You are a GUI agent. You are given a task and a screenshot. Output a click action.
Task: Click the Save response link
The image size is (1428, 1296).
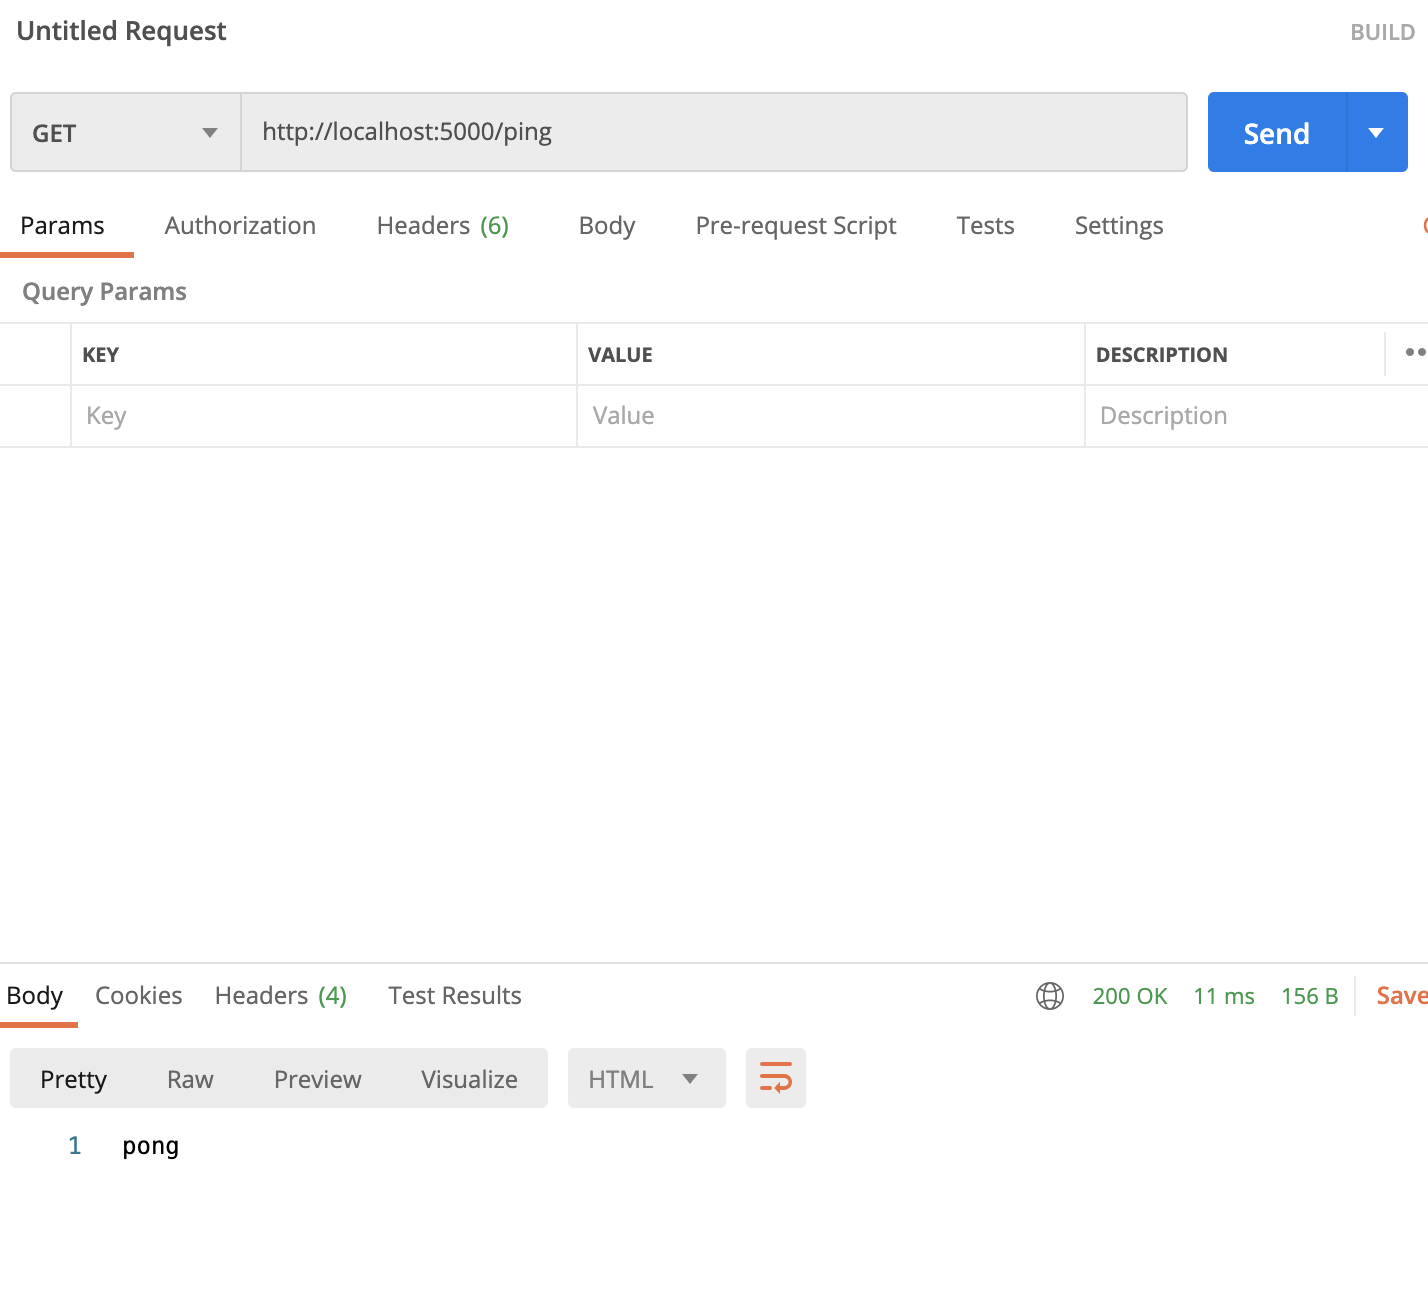pos(1402,996)
